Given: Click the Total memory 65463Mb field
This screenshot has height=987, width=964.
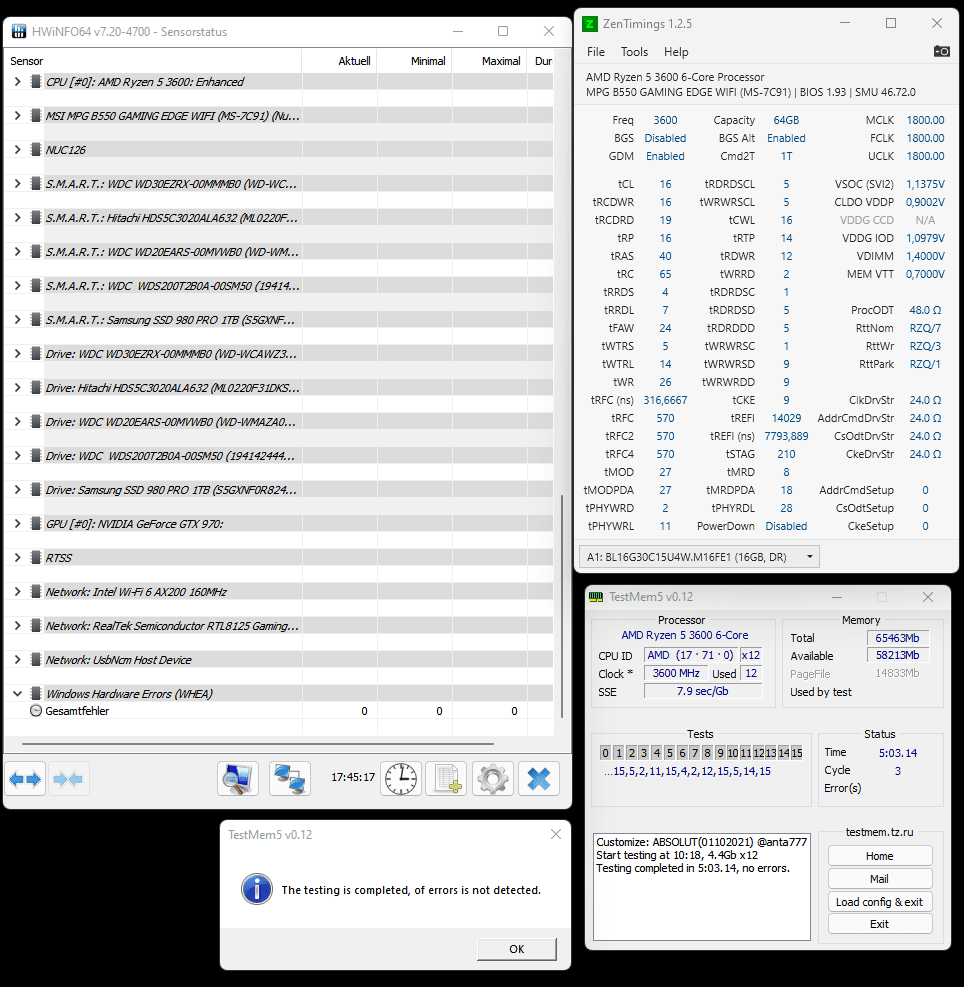Looking at the screenshot, I should (897, 638).
